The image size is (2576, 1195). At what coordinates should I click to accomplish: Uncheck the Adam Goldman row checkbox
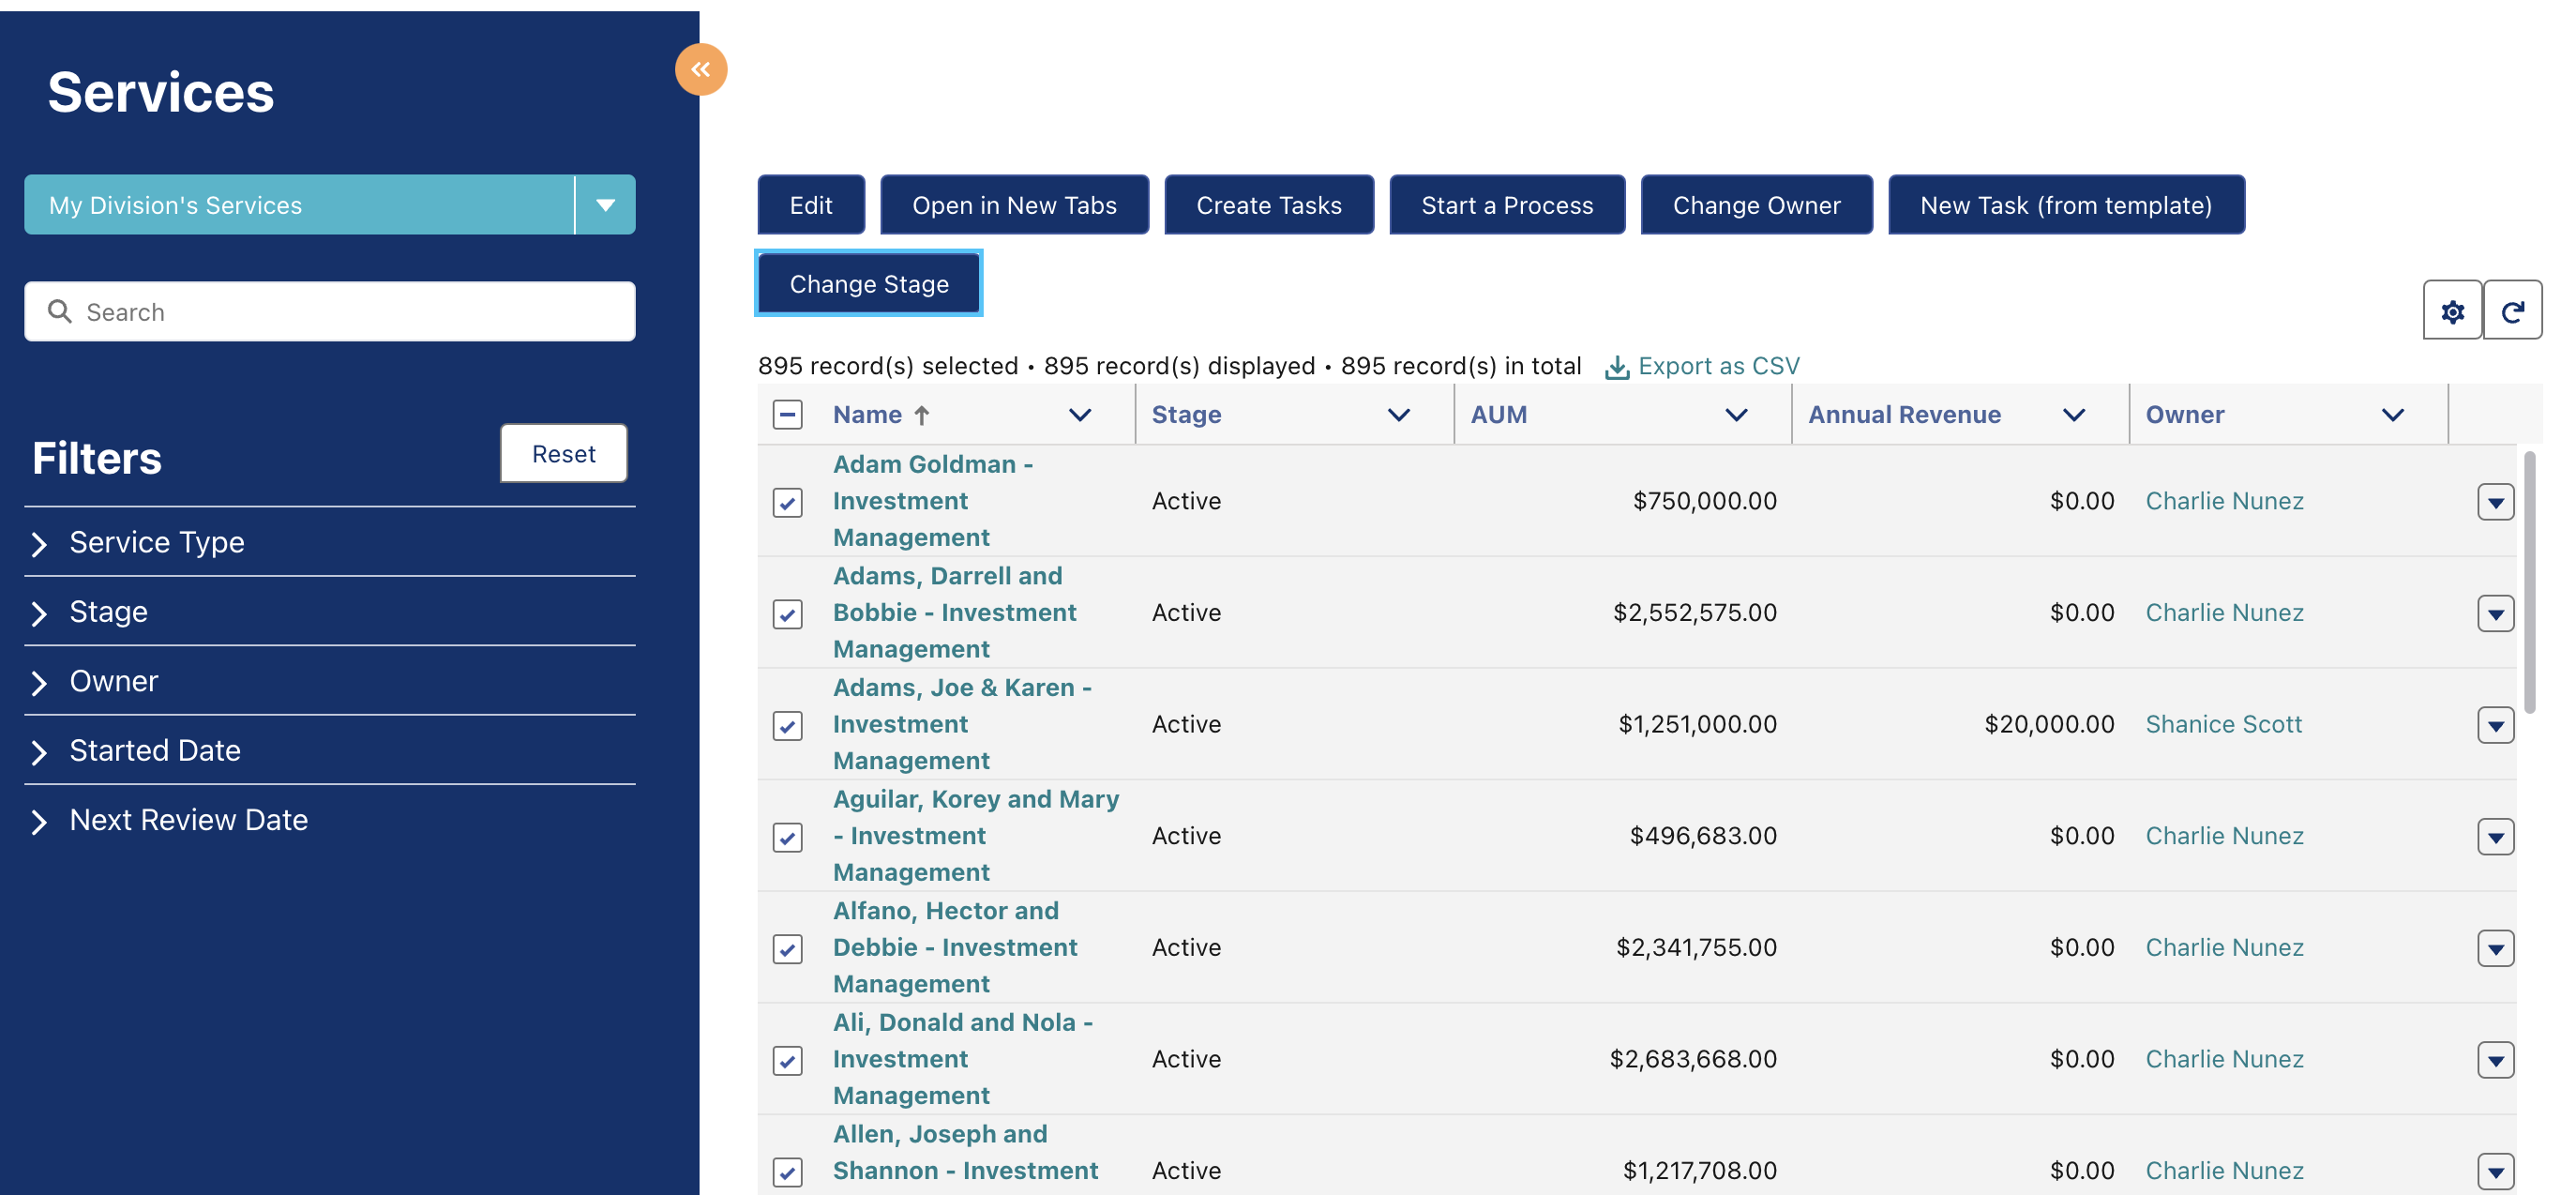tap(787, 502)
